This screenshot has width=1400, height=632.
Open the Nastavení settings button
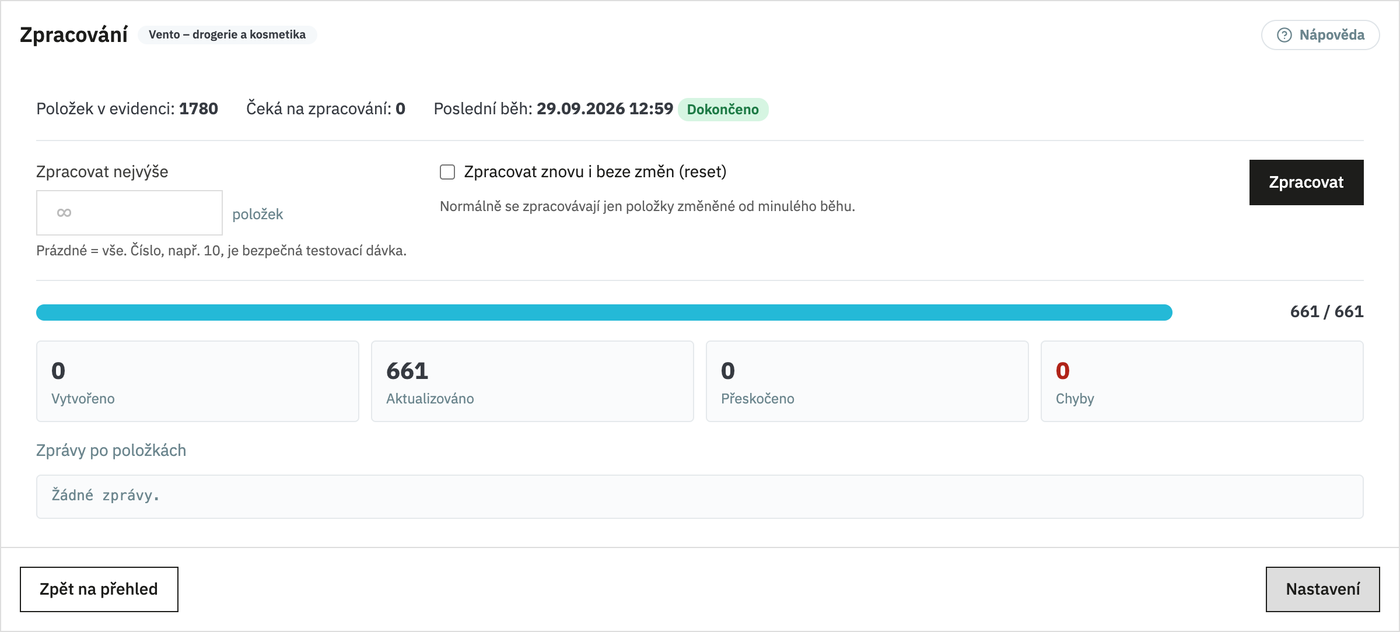1322,589
